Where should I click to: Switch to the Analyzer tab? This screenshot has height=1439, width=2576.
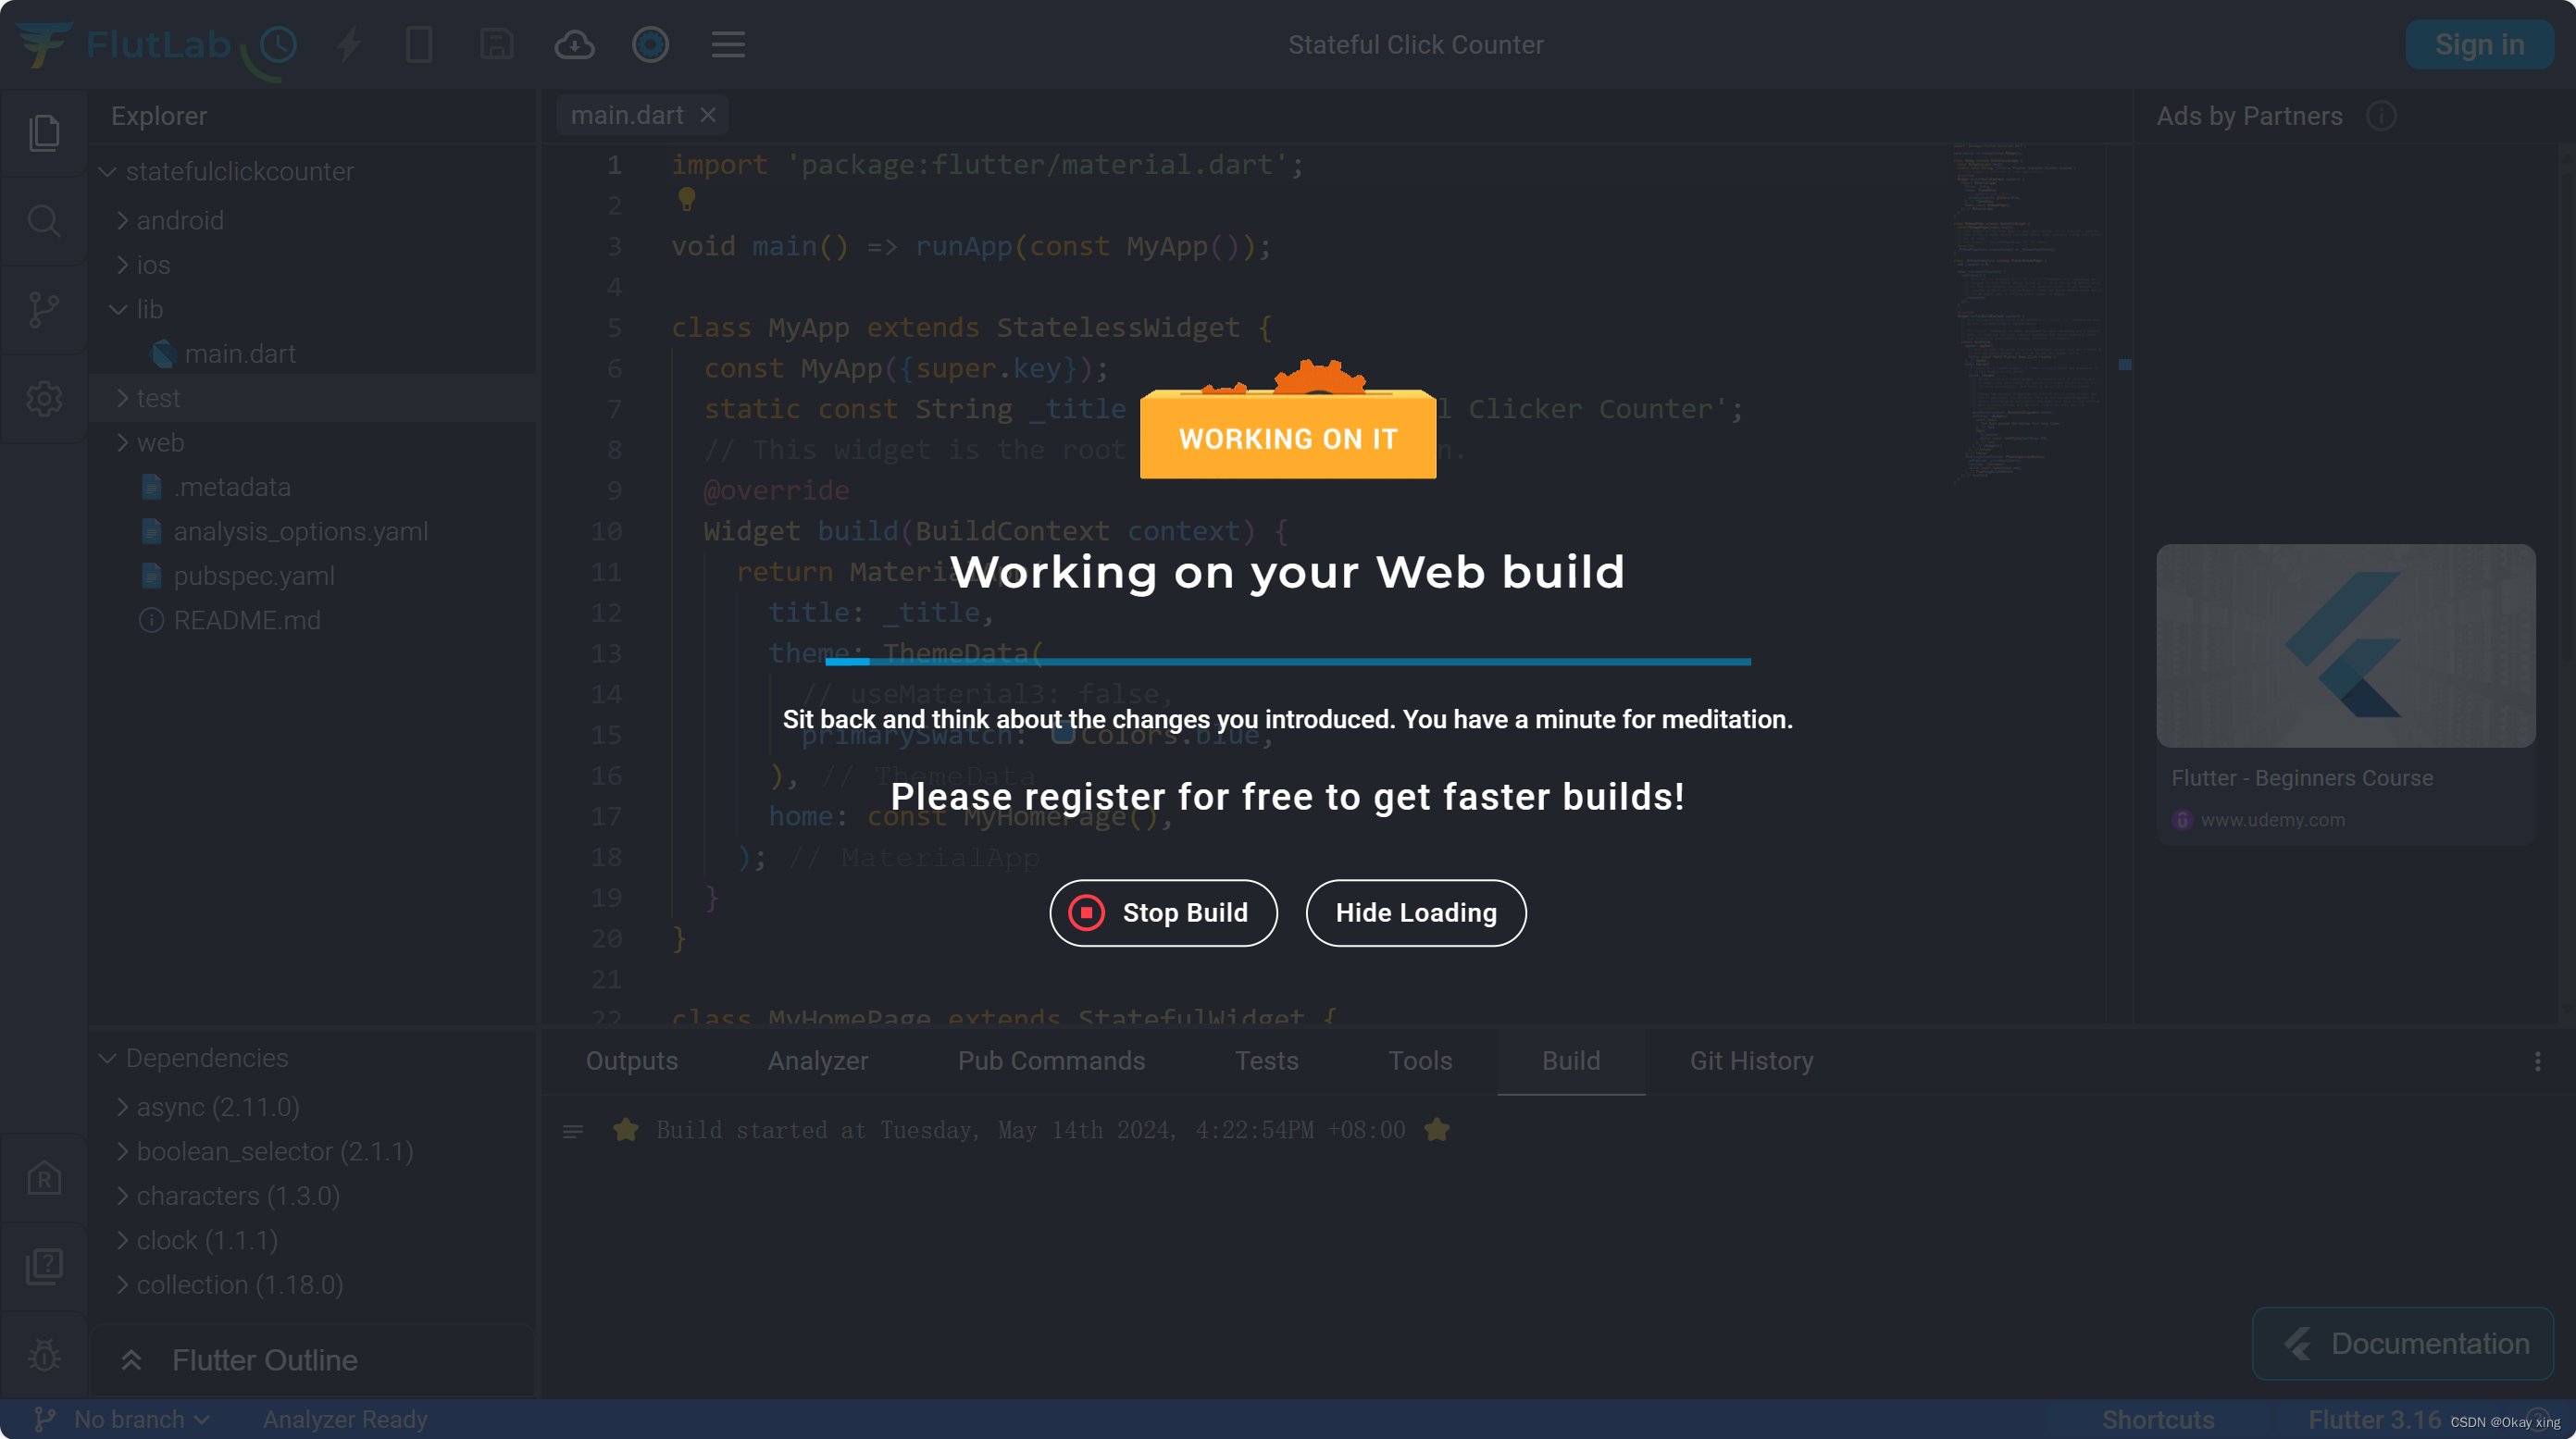pos(818,1060)
